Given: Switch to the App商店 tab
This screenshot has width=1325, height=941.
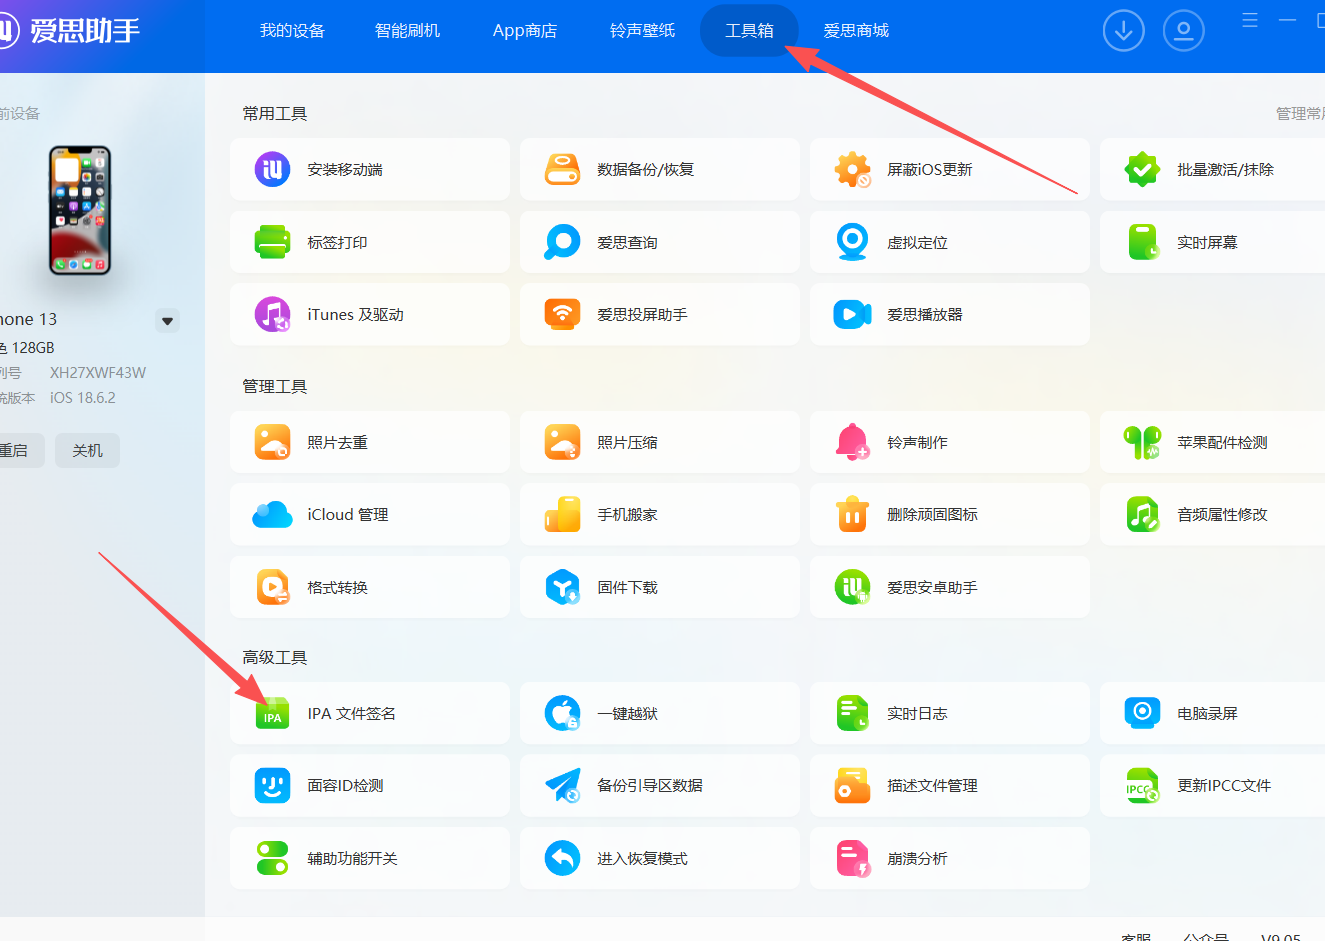Looking at the screenshot, I should (524, 31).
